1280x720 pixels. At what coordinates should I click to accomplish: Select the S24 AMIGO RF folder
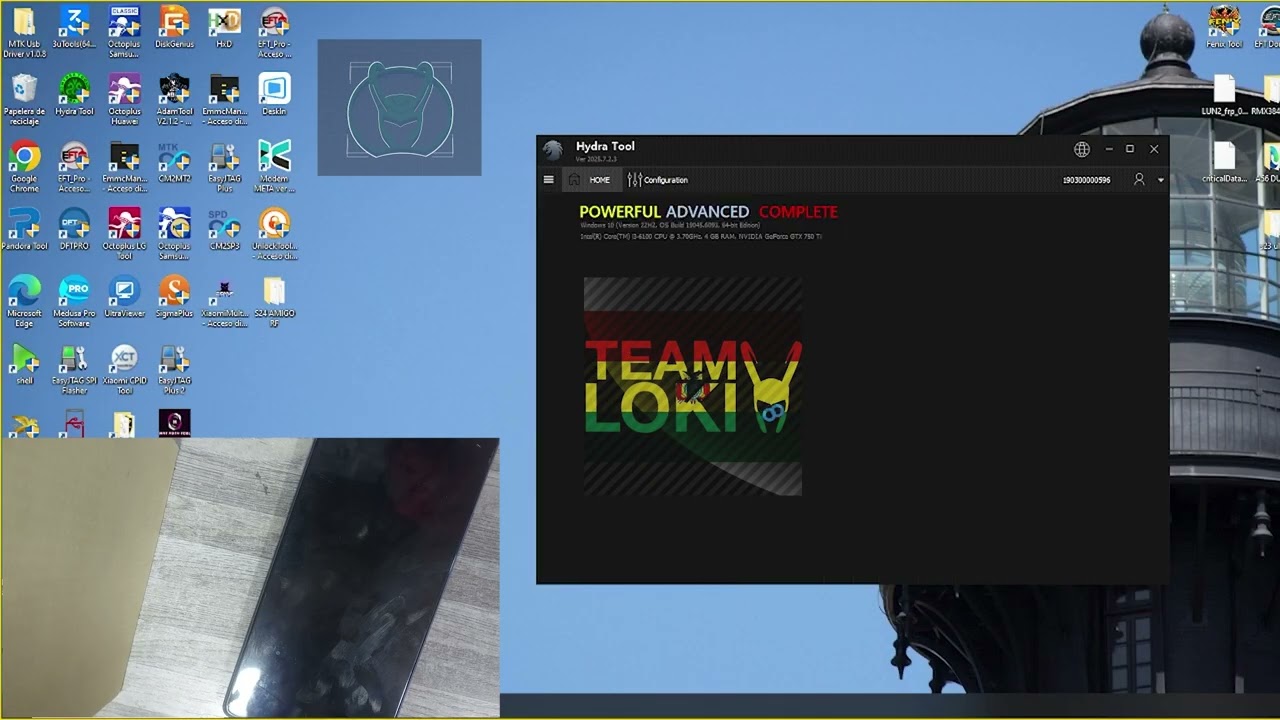[x=274, y=301]
